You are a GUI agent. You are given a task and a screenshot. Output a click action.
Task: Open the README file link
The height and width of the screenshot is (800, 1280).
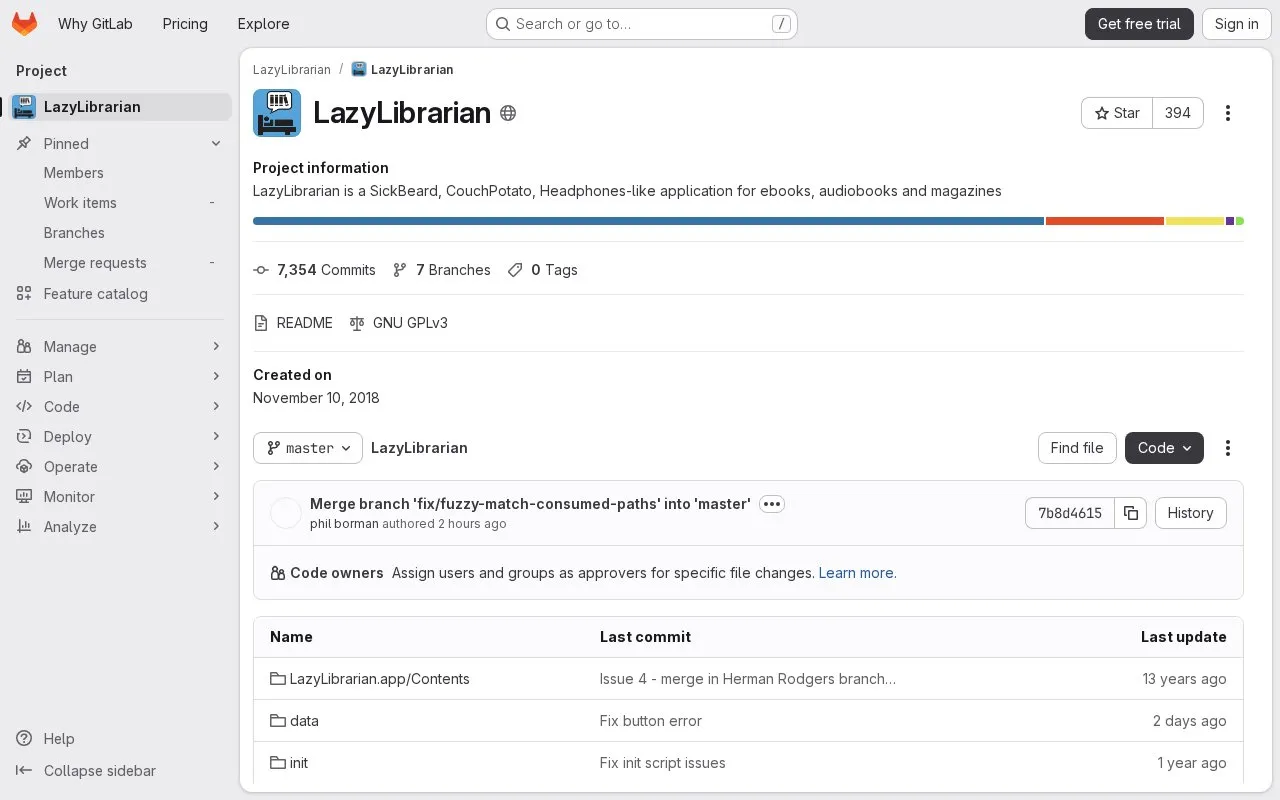pos(293,323)
